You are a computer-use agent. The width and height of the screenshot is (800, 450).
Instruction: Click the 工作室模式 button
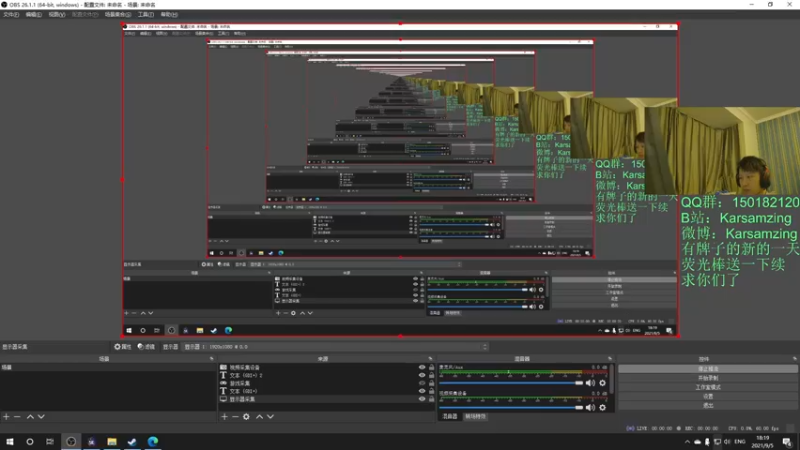[708, 387]
